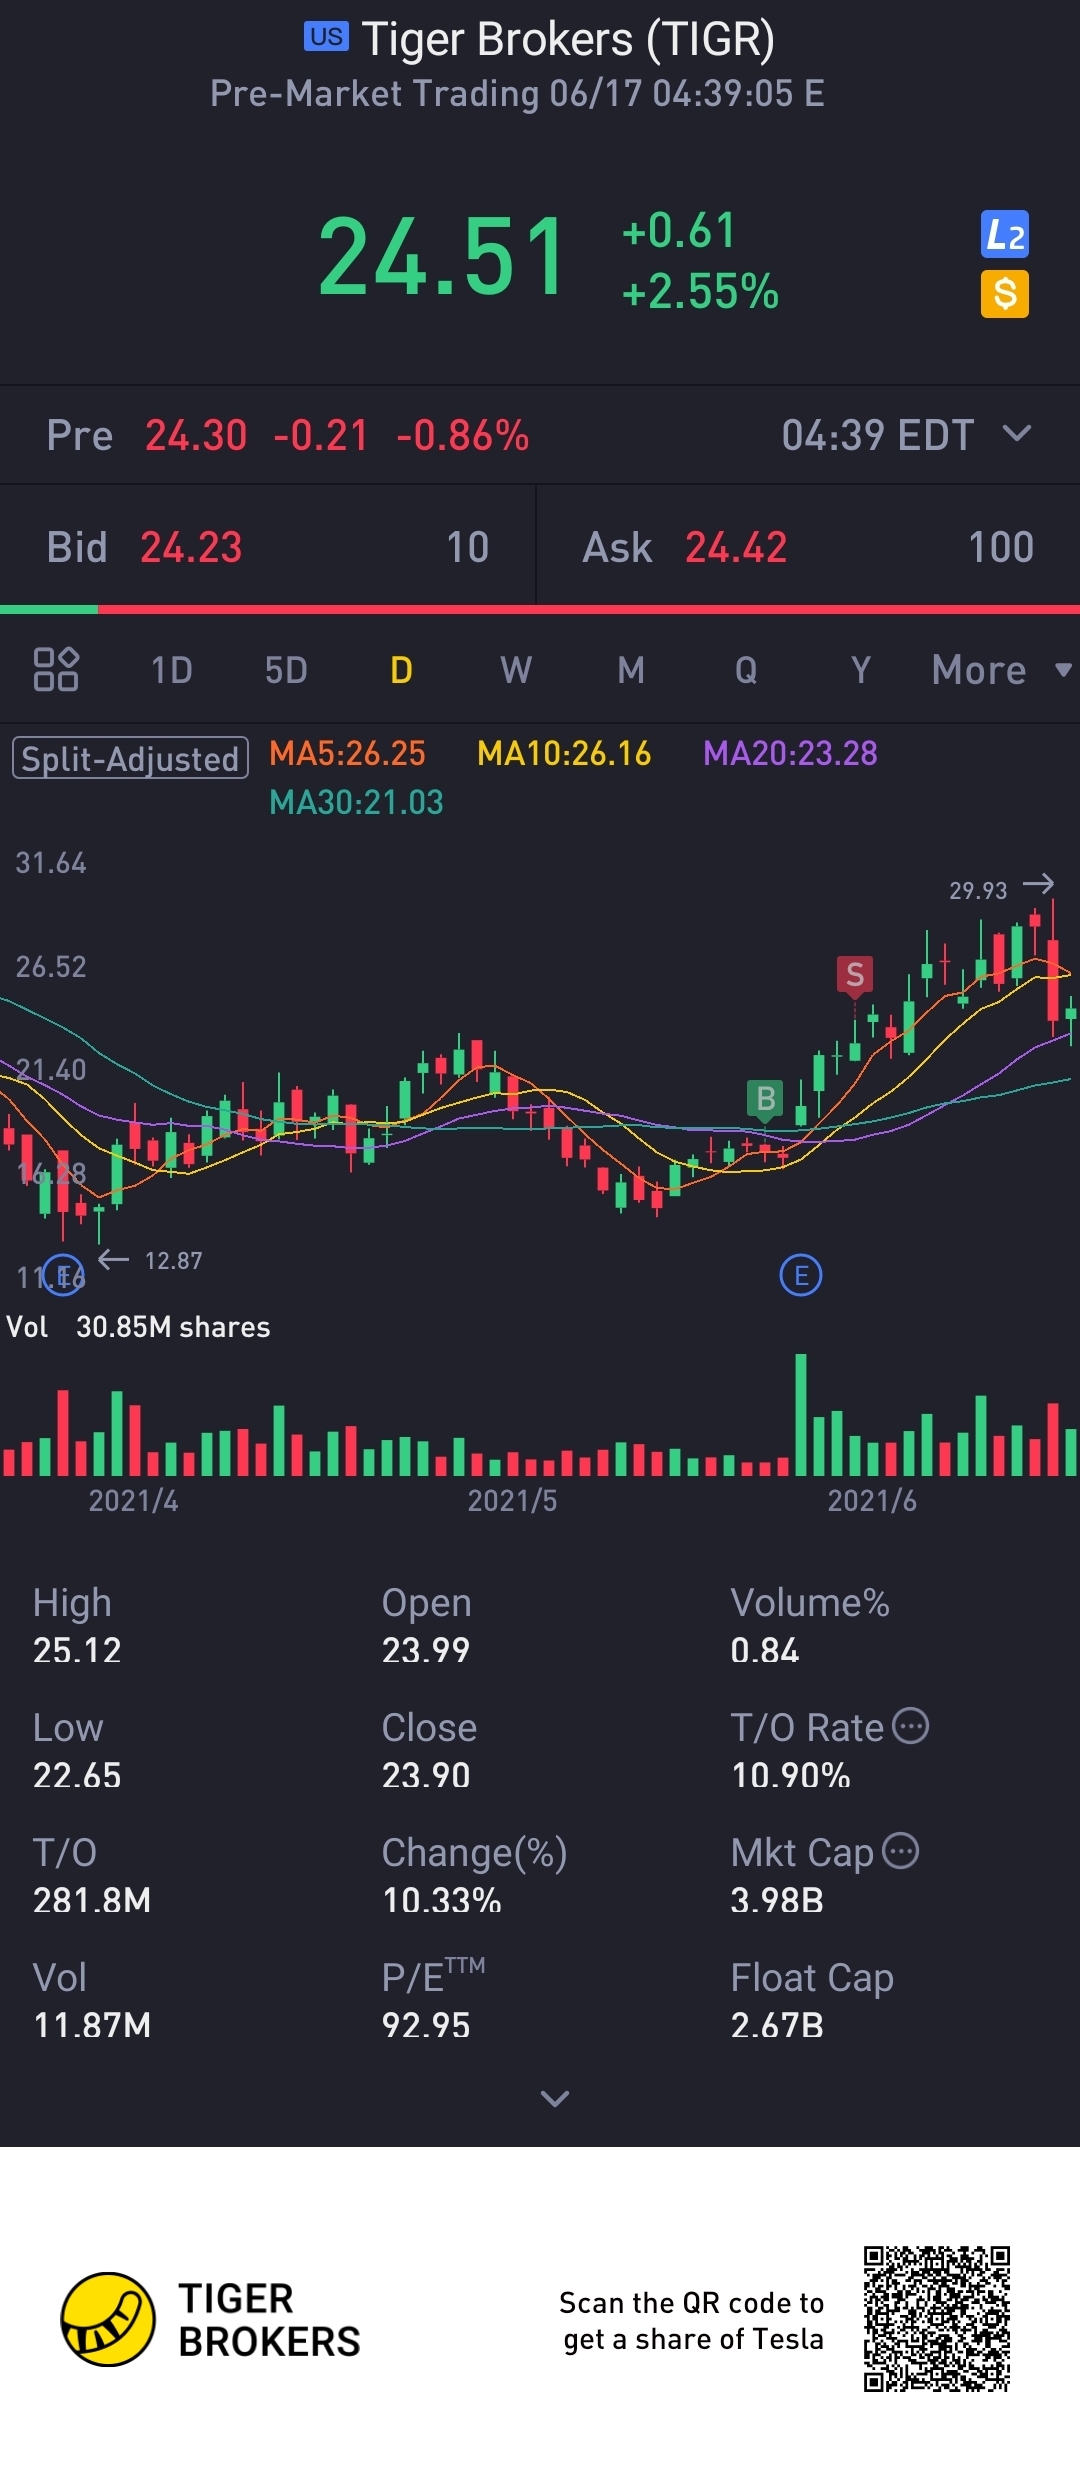Select the W weekly chart tab
Viewport: 1080px width, 2492px height.
(516, 670)
